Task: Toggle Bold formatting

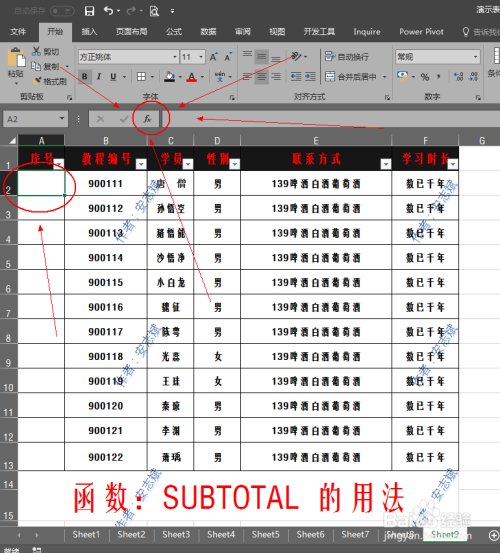Action: (x=85, y=77)
